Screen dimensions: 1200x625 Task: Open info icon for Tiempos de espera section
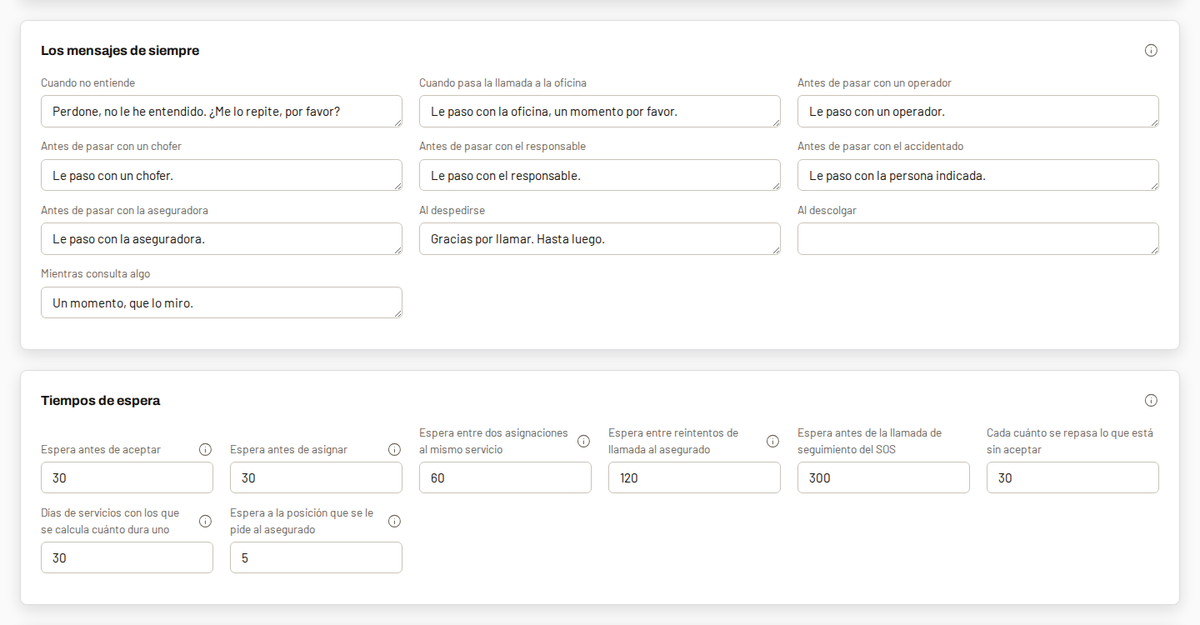(1151, 400)
